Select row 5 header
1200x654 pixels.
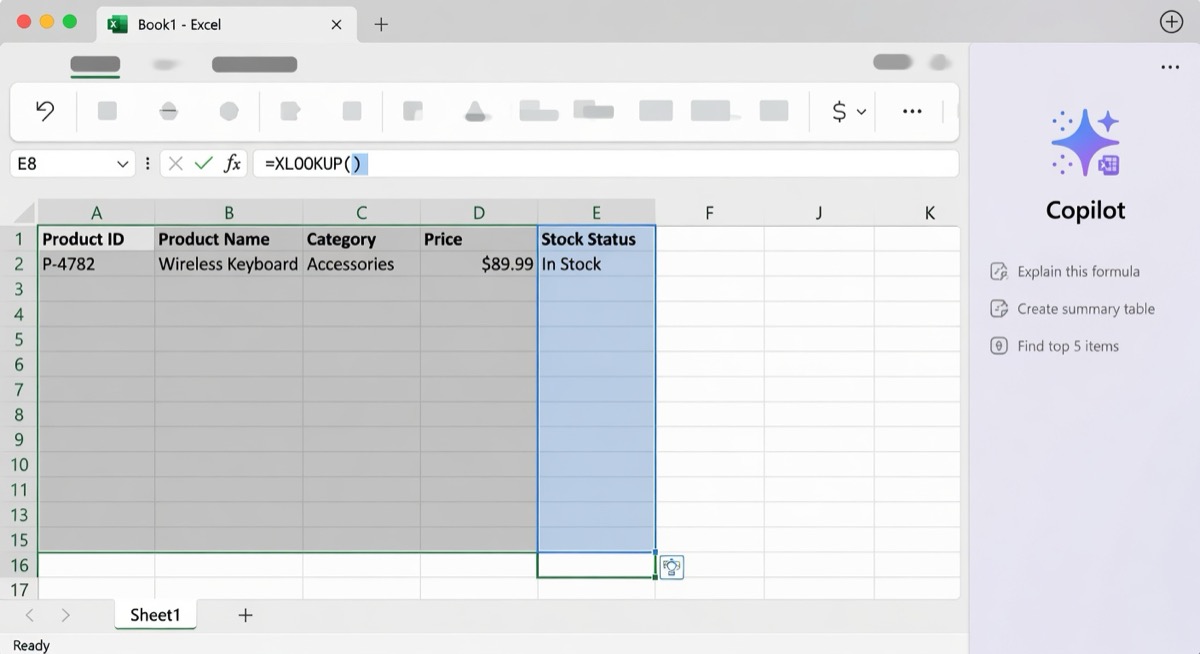point(18,339)
